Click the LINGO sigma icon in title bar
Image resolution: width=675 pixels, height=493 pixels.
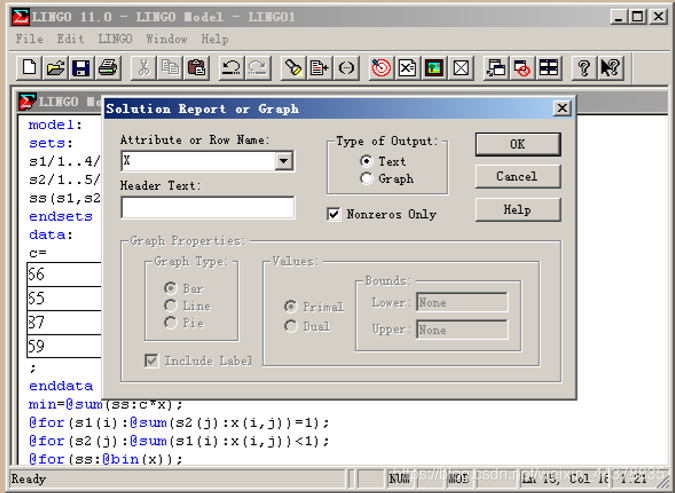[21, 17]
